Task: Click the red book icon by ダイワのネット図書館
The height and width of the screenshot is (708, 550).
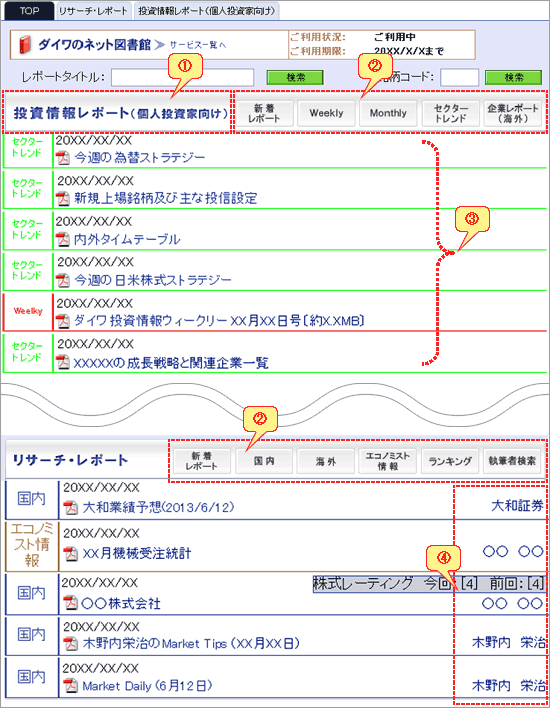Action: pos(25,45)
